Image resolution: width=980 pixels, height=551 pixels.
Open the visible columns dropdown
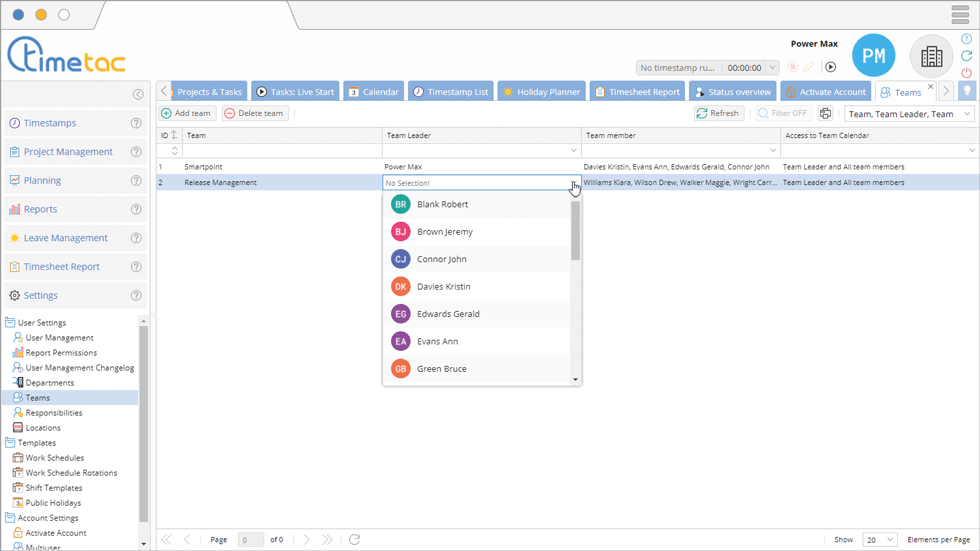pos(909,114)
